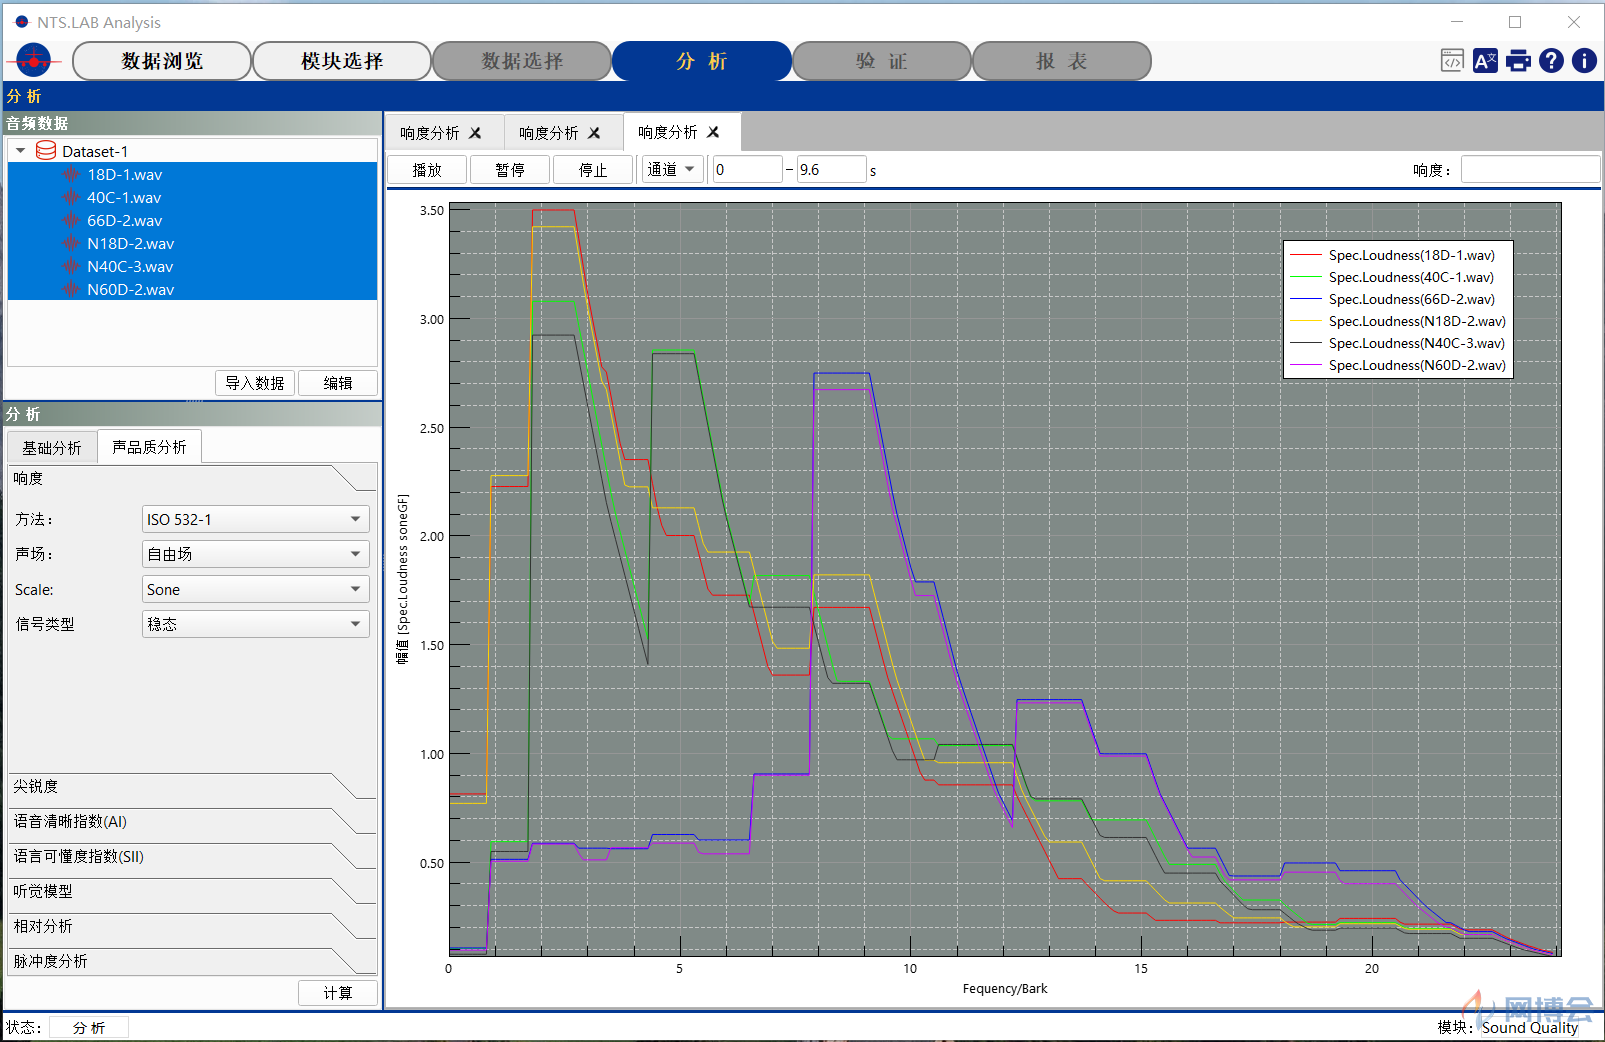Click the 导入数据 import button
This screenshot has width=1605, height=1042.
coord(254,383)
